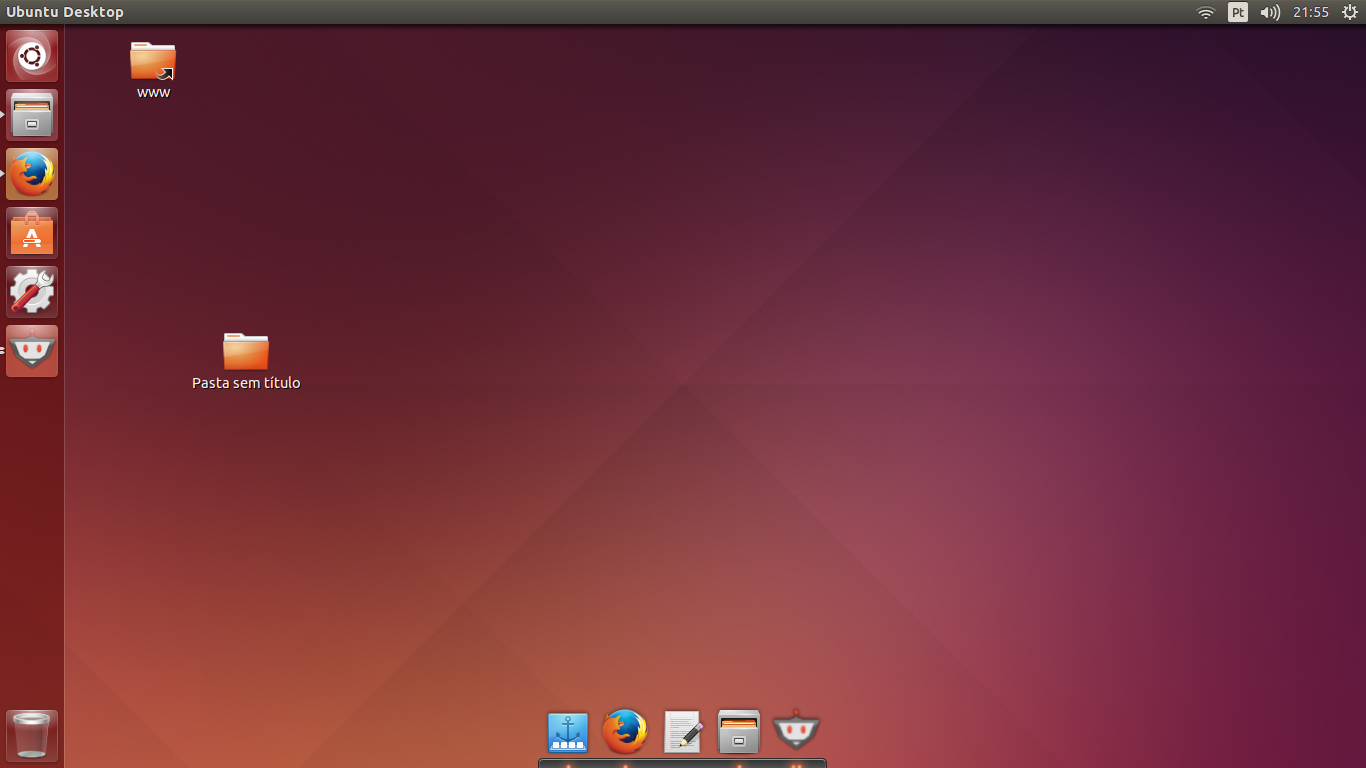The image size is (1366, 768).
Task: Click the robot face icon in launcher
Action: (32, 351)
